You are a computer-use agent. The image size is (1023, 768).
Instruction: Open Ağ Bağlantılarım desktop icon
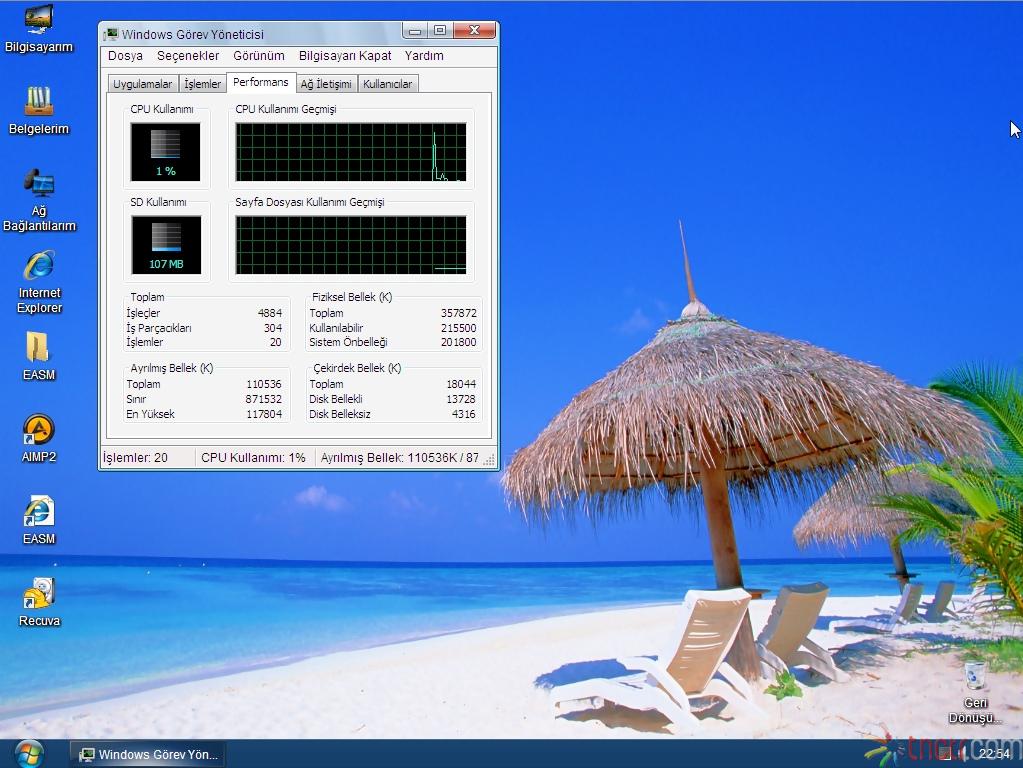[x=39, y=200]
